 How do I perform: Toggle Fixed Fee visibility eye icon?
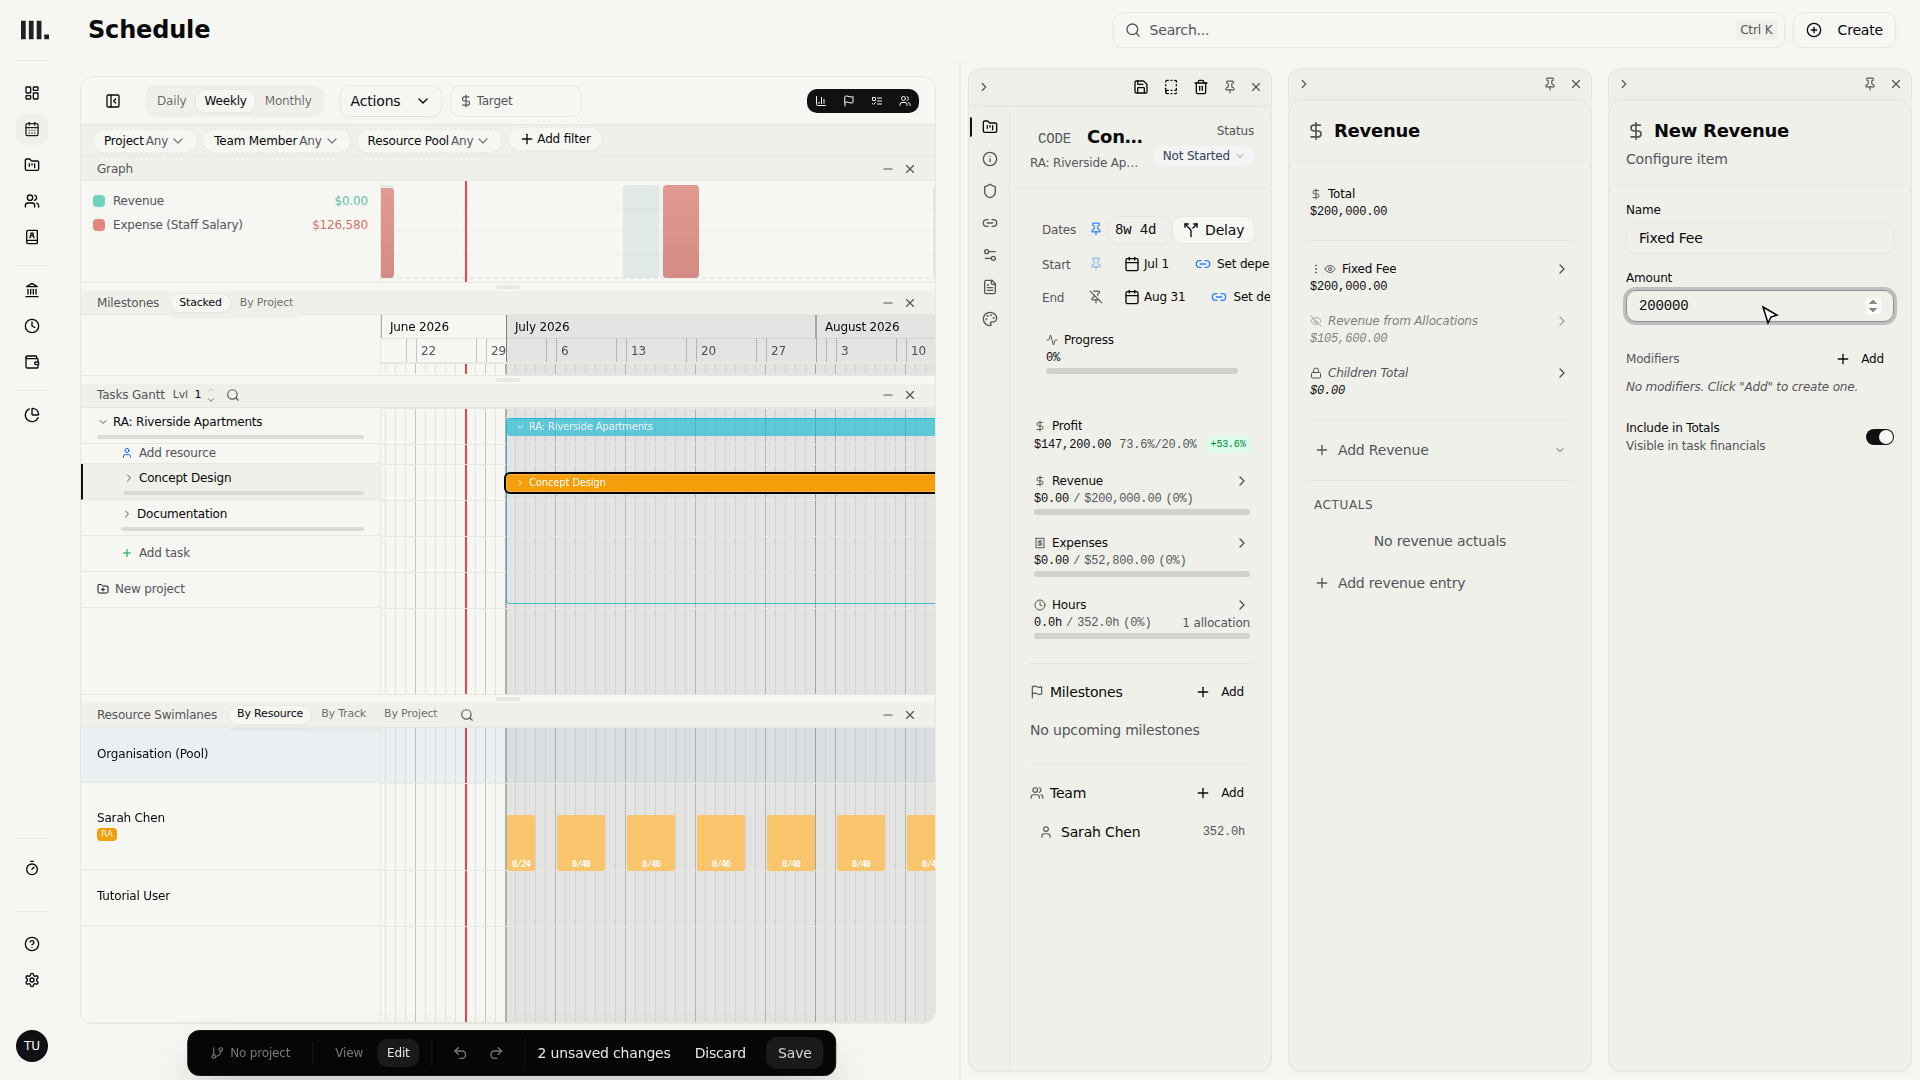coord(1330,269)
